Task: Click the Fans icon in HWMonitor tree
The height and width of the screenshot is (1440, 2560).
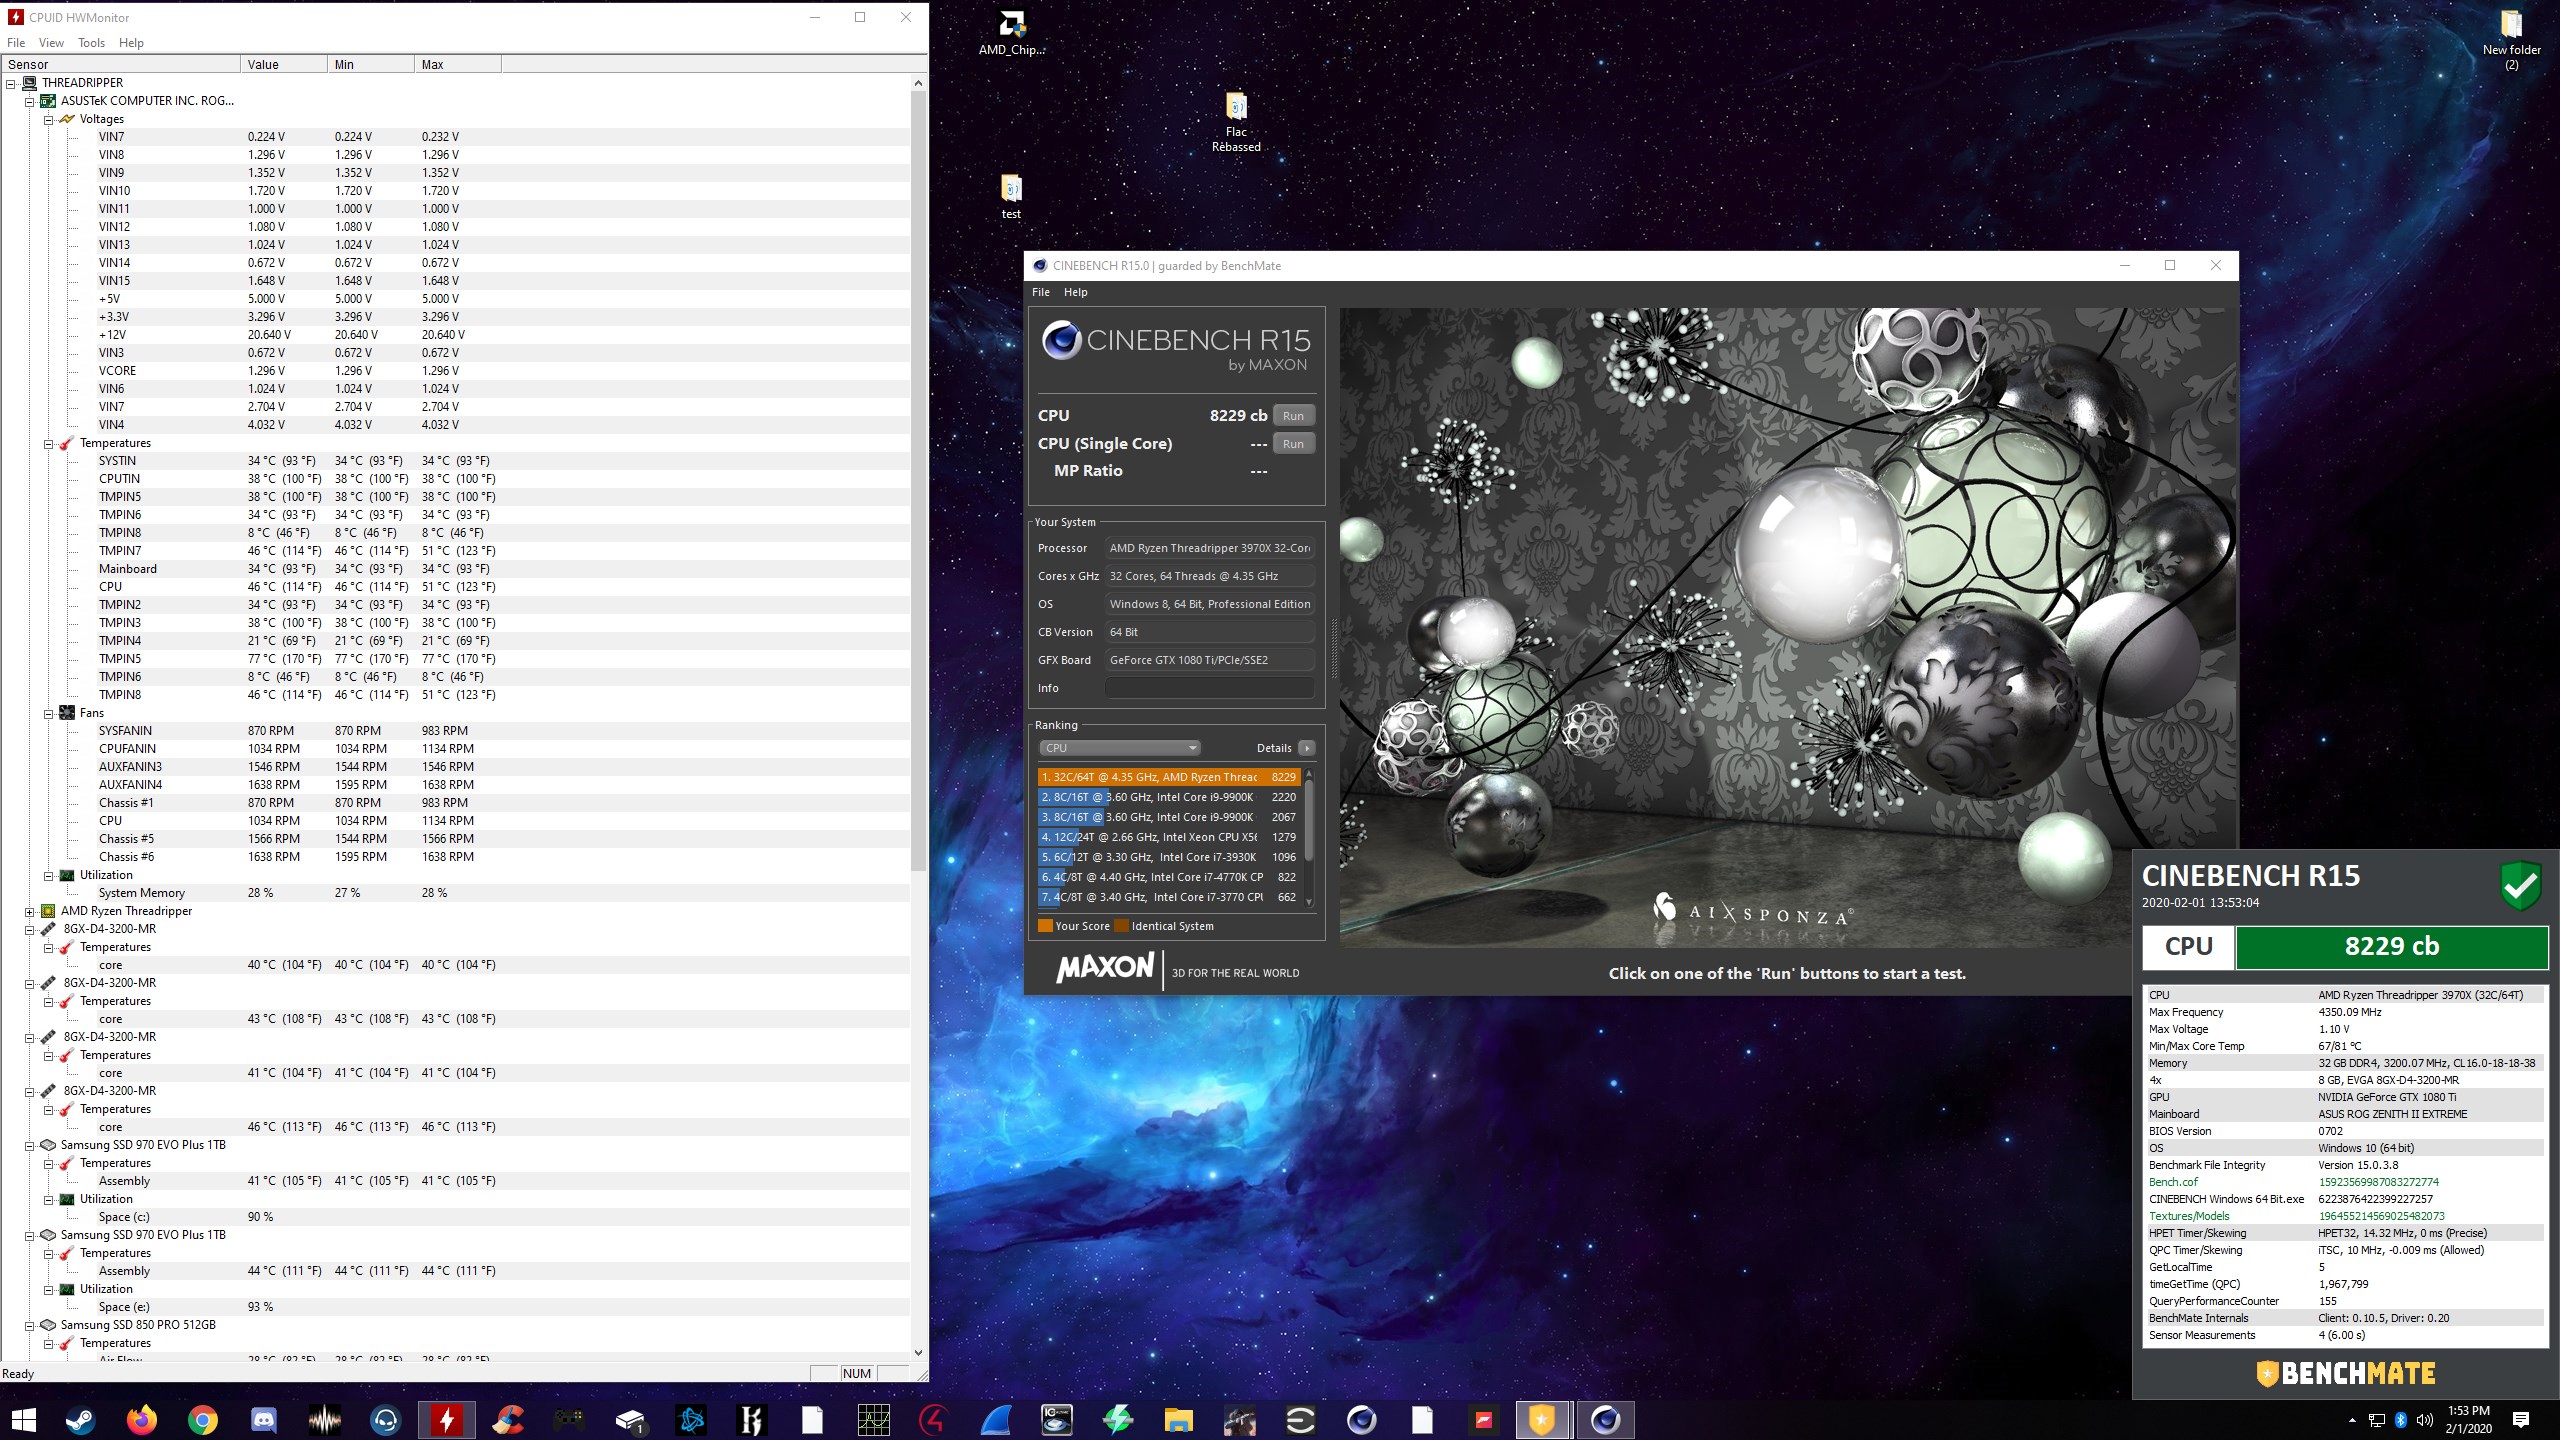Action: click(67, 713)
